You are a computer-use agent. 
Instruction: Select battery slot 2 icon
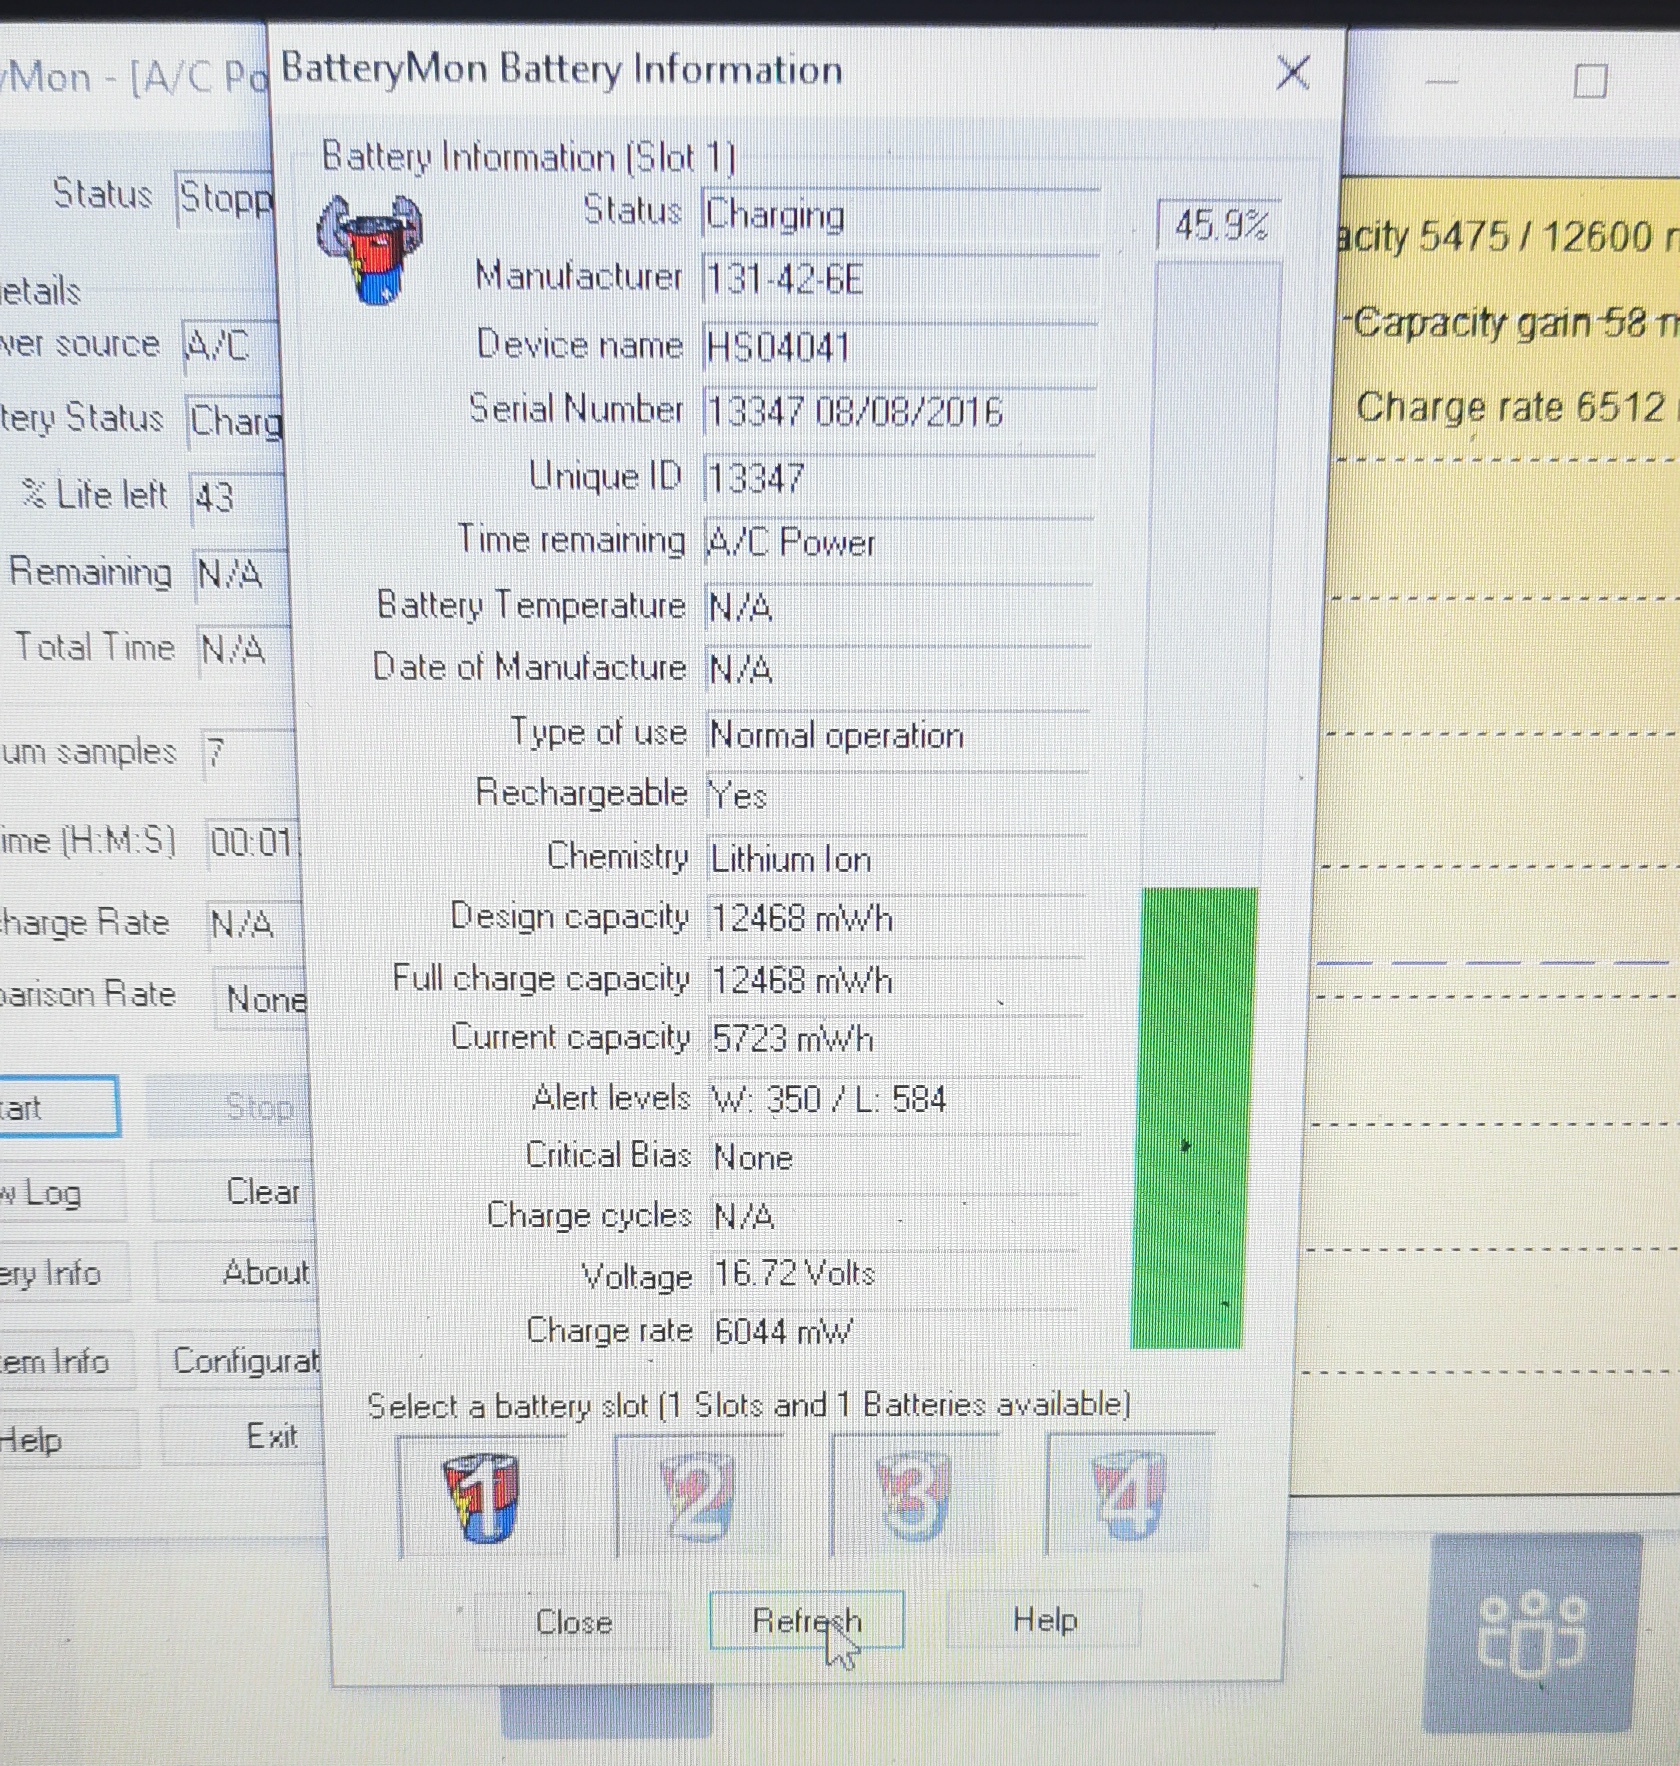(x=697, y=1496)
